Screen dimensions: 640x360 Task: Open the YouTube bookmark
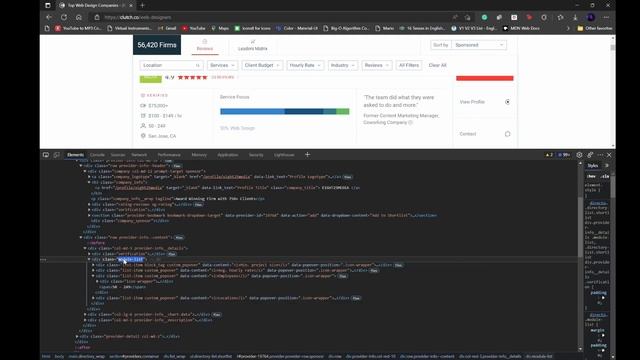click(194, 28)
